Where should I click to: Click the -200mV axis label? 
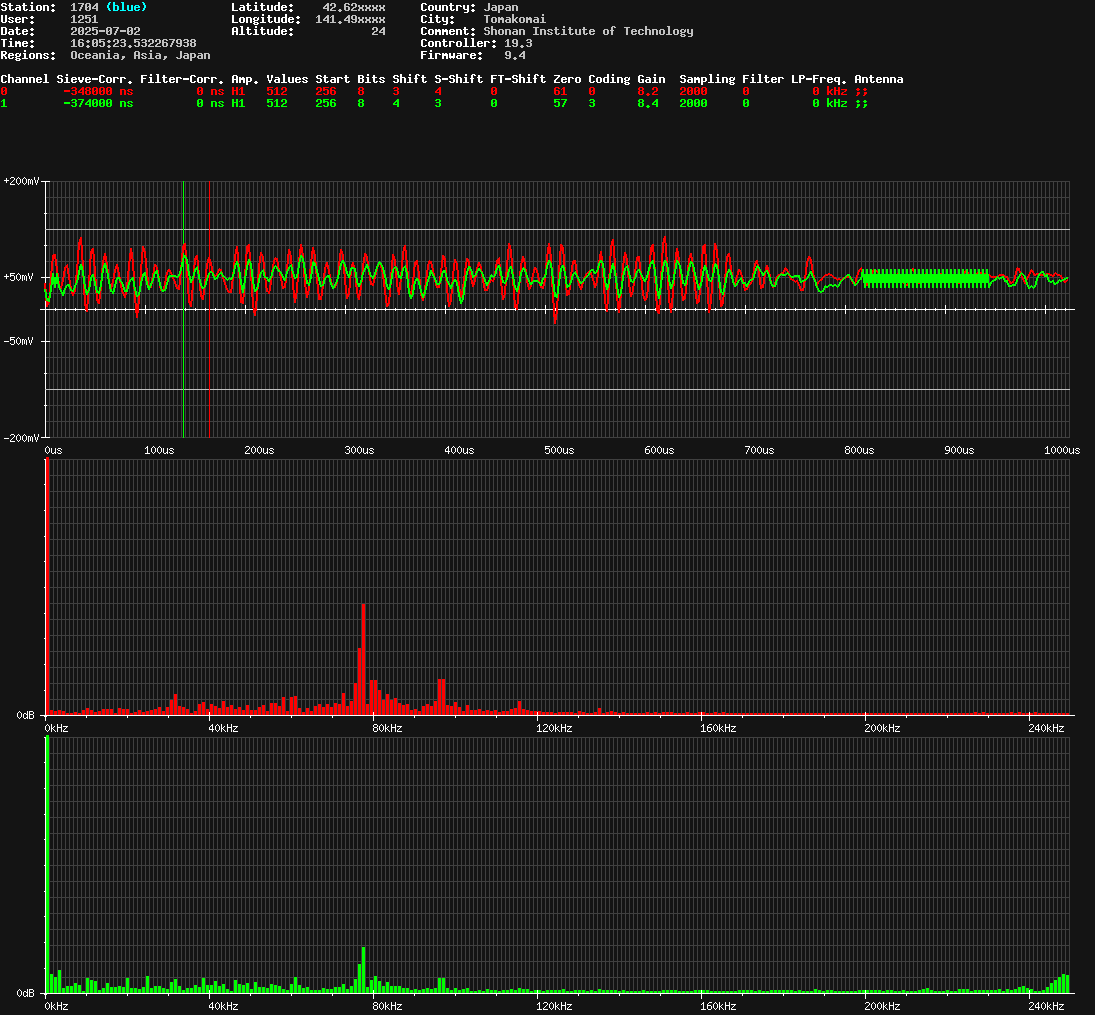point(22,438)
